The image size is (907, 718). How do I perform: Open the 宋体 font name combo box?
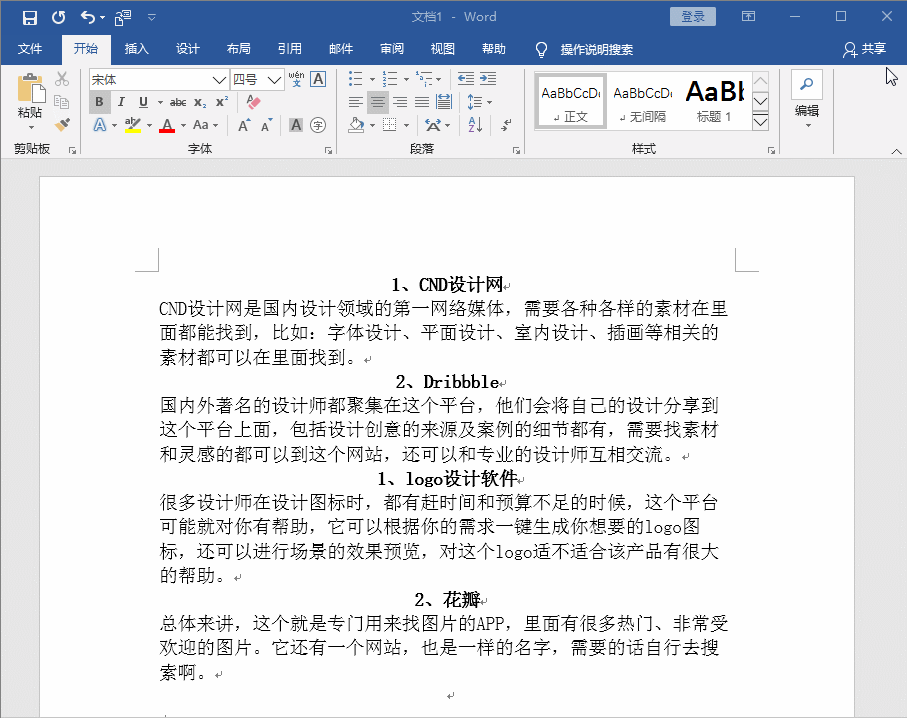point(158,79)
